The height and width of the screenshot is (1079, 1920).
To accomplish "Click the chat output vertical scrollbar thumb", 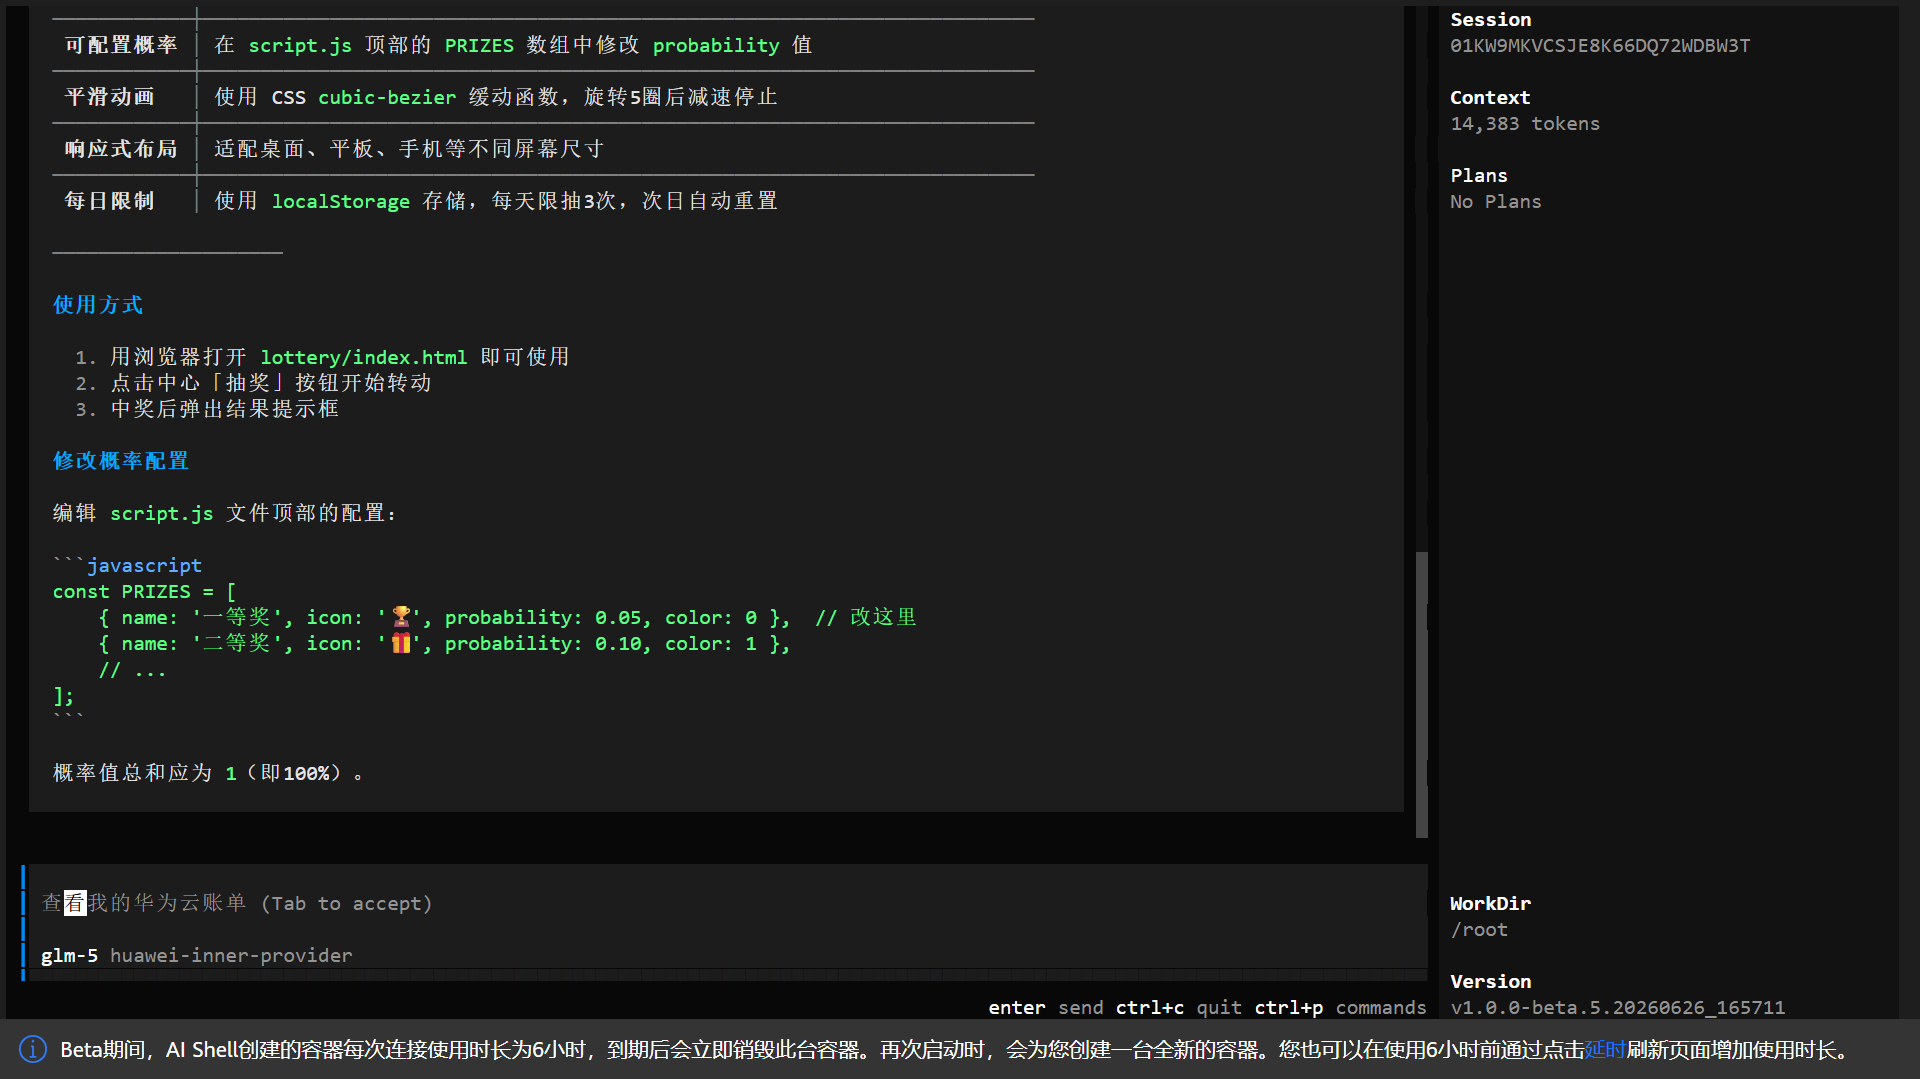I will 1421,695.
